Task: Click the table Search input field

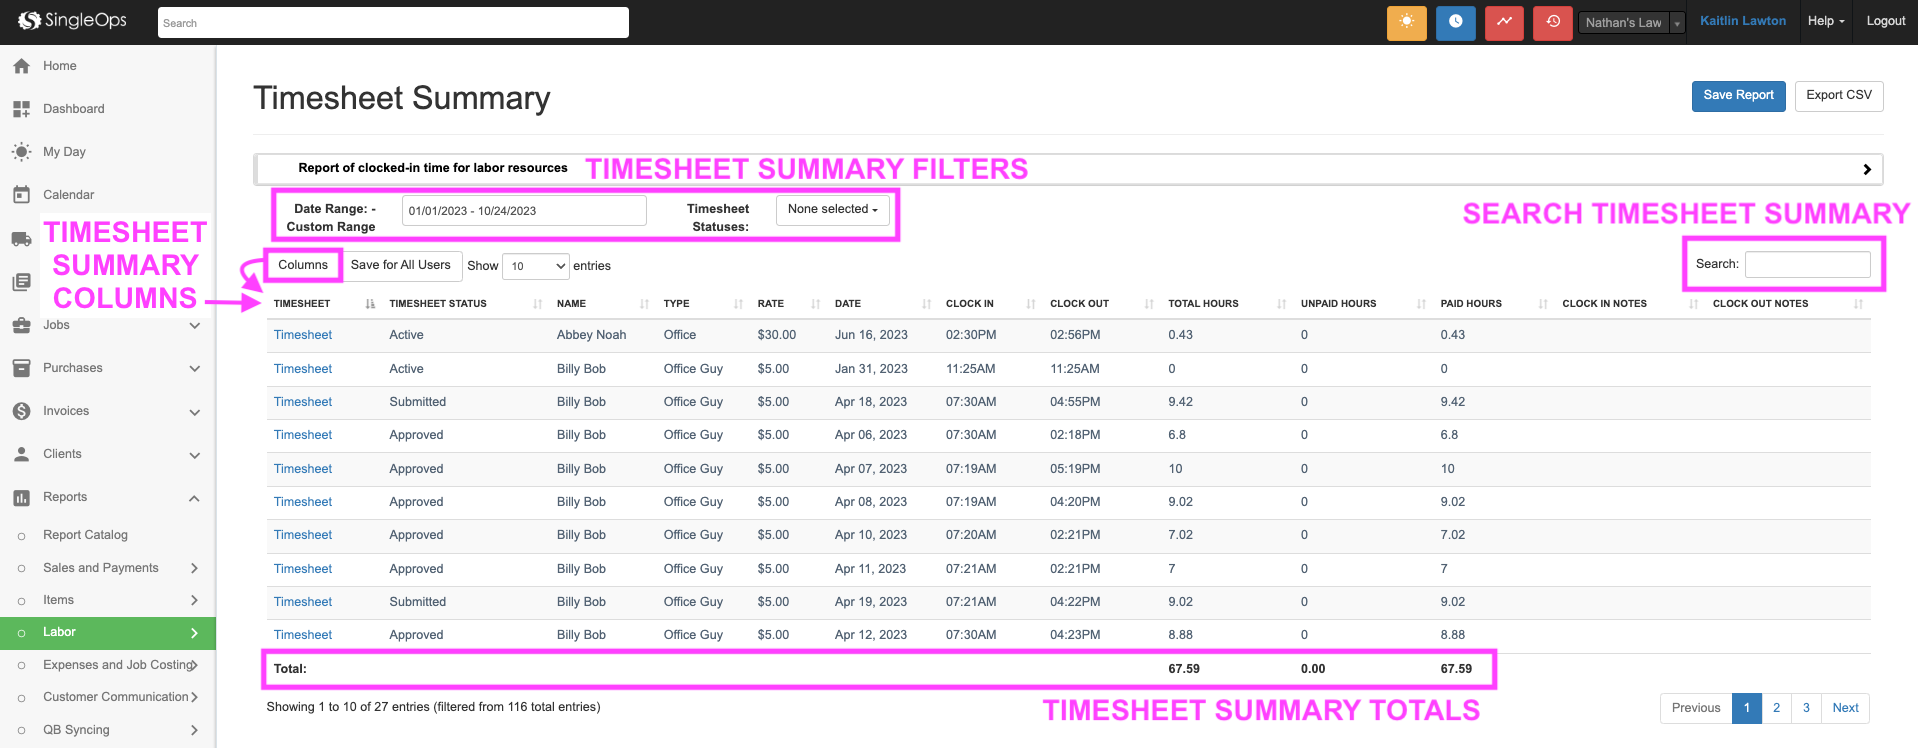Action: [1807, 264]
